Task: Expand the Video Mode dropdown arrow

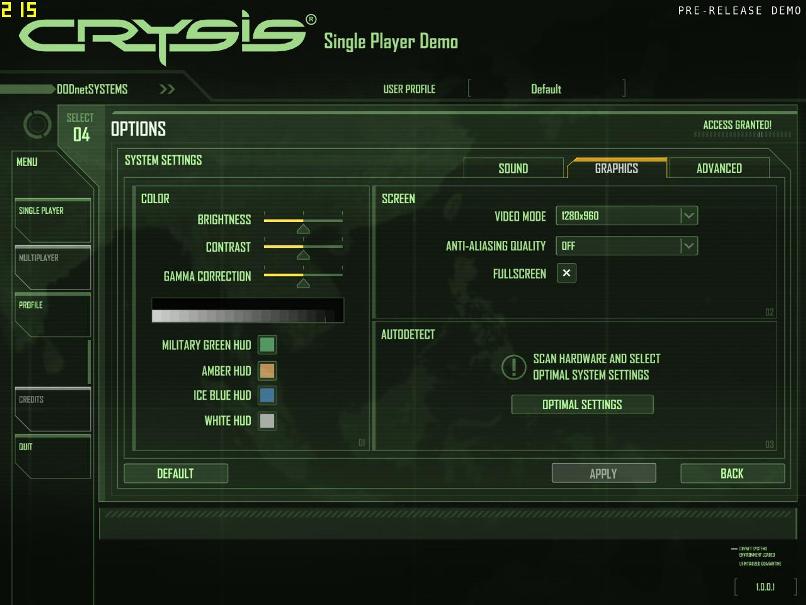Action: pos(689,215)
